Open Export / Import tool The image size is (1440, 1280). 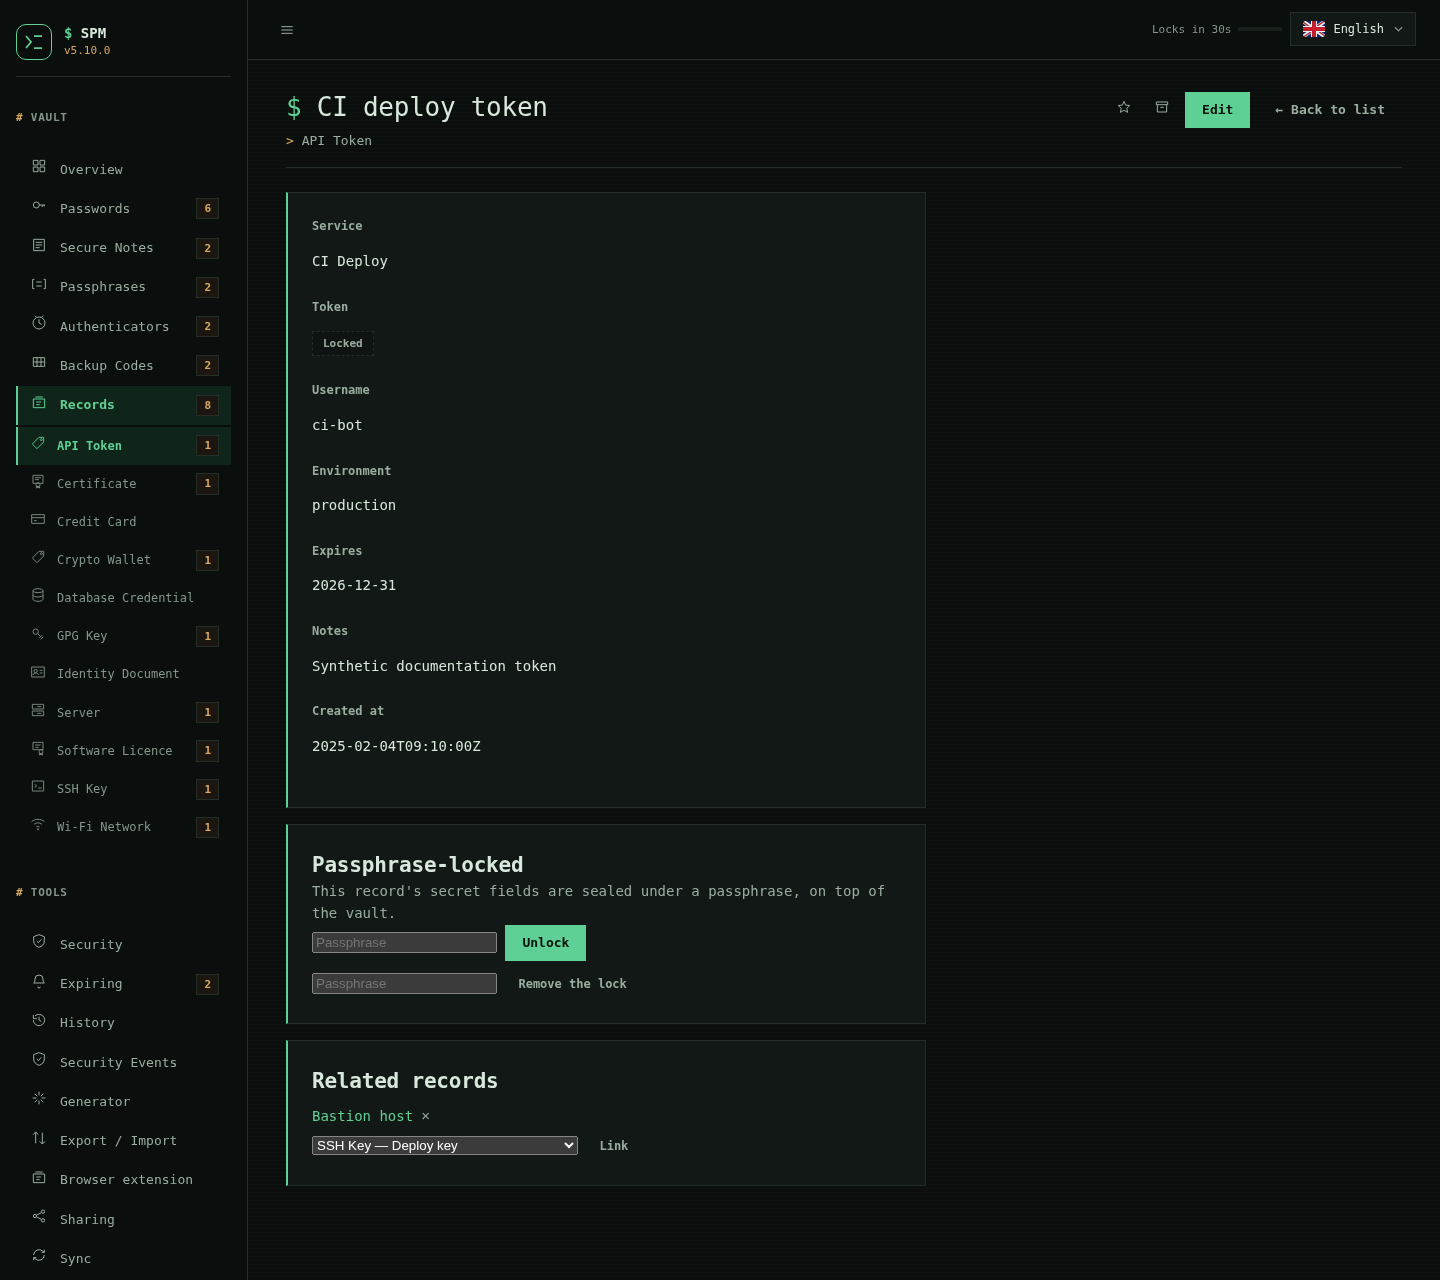(x=124, y=1141)
